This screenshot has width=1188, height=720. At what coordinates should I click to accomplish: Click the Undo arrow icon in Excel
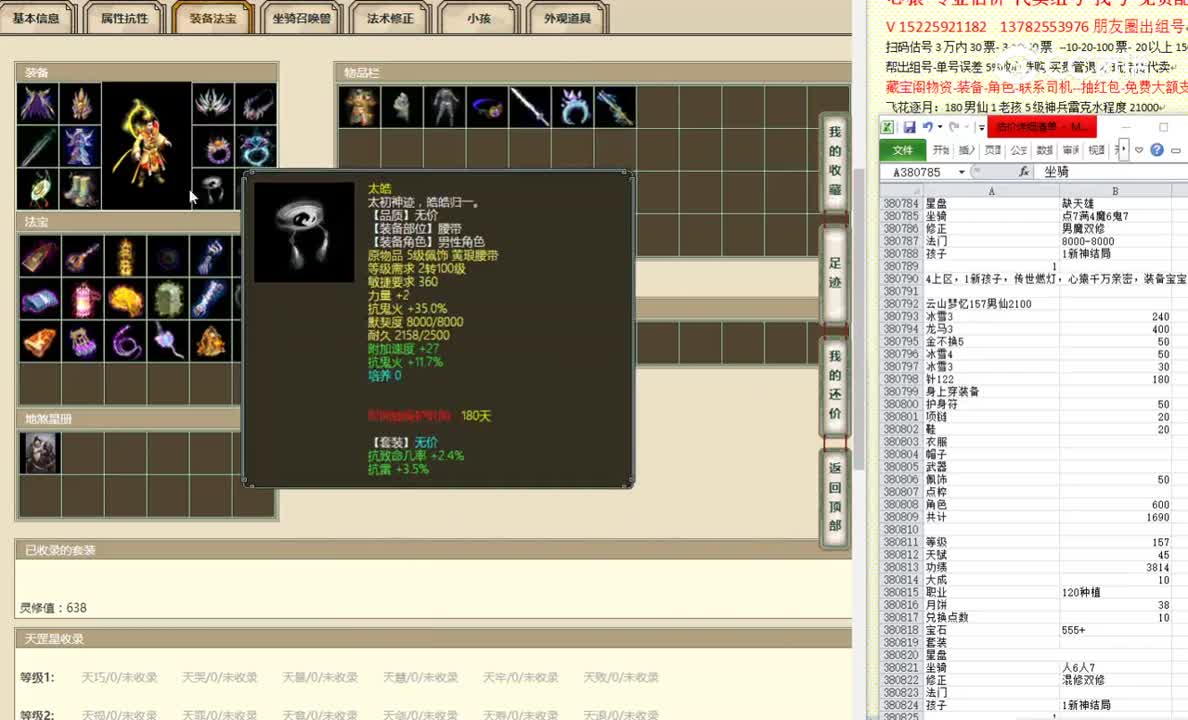tap(928, 126)
